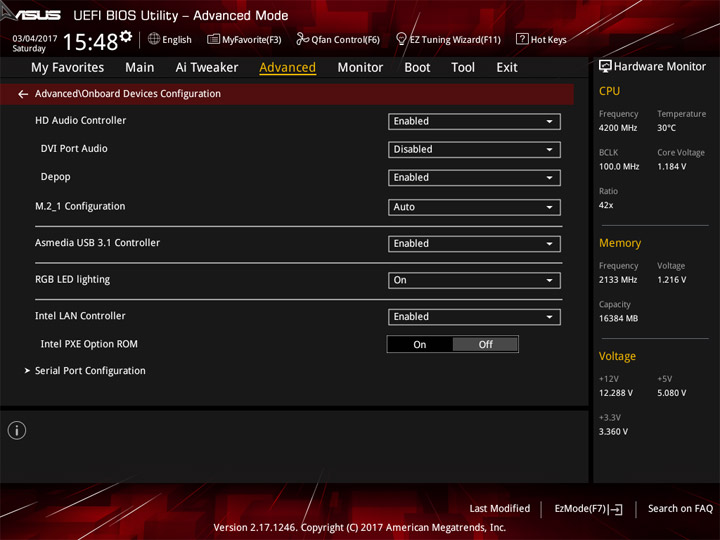
Task: Click Memory heading in Hardware Monitor
Action: (x=620, y=243)
